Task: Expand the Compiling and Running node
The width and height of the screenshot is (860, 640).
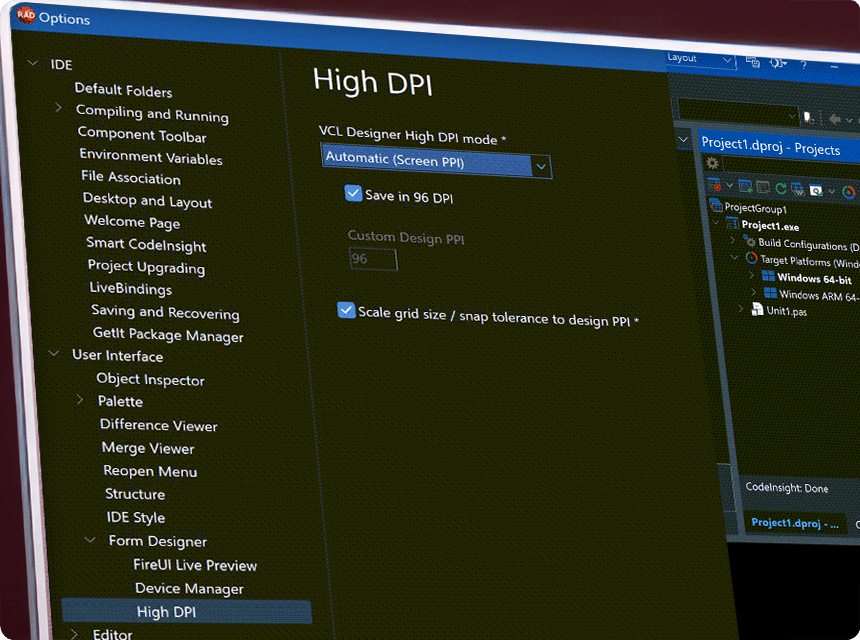Action: pyautogui.click(x=58, y=108)
